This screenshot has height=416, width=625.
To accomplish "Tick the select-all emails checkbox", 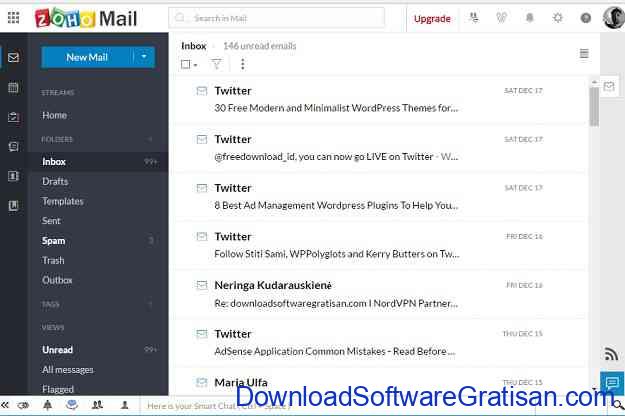I will pos(185,64).
